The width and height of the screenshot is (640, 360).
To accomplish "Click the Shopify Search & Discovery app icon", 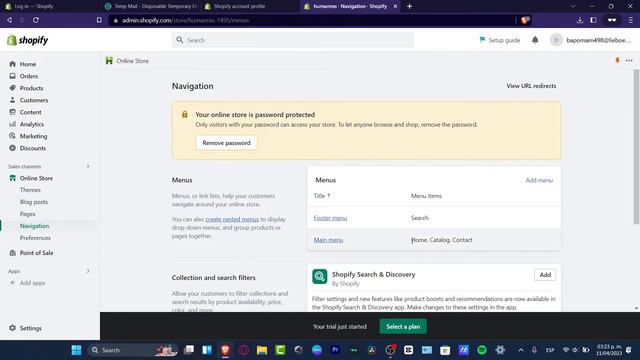I will 320,276.
